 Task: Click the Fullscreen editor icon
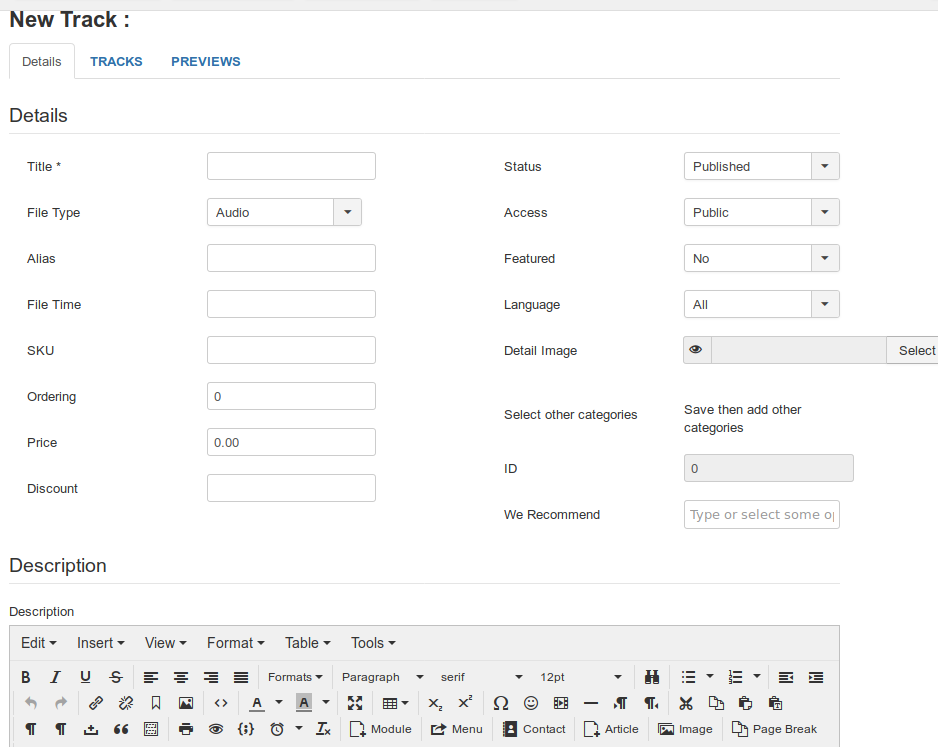pos(355,703)
